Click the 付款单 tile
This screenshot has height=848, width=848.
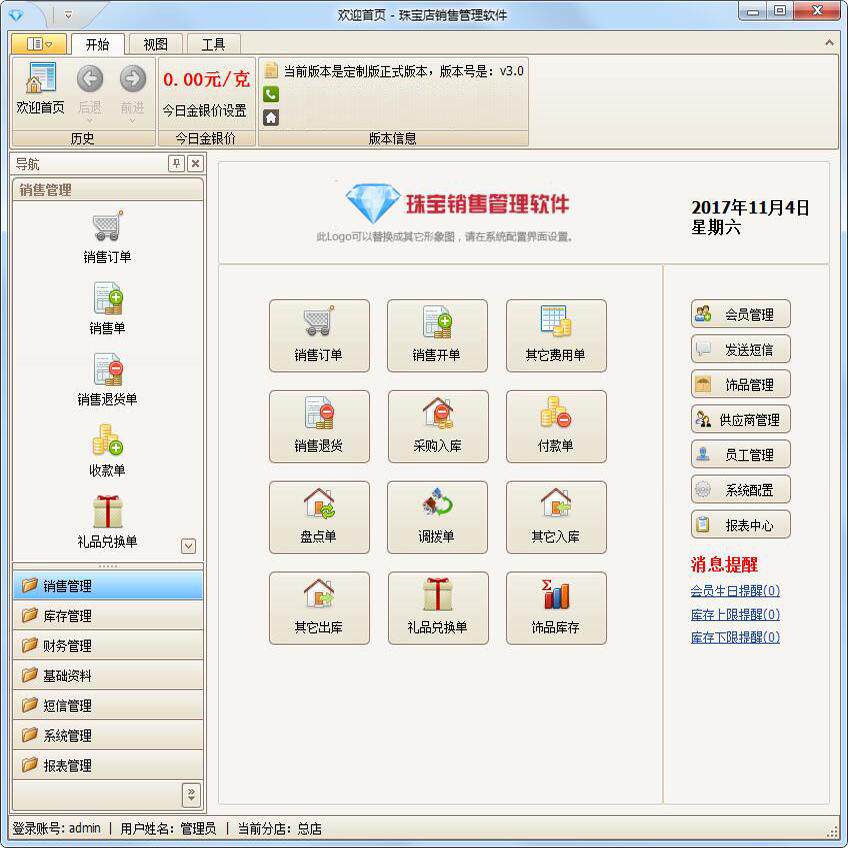(x=556, y=426)
